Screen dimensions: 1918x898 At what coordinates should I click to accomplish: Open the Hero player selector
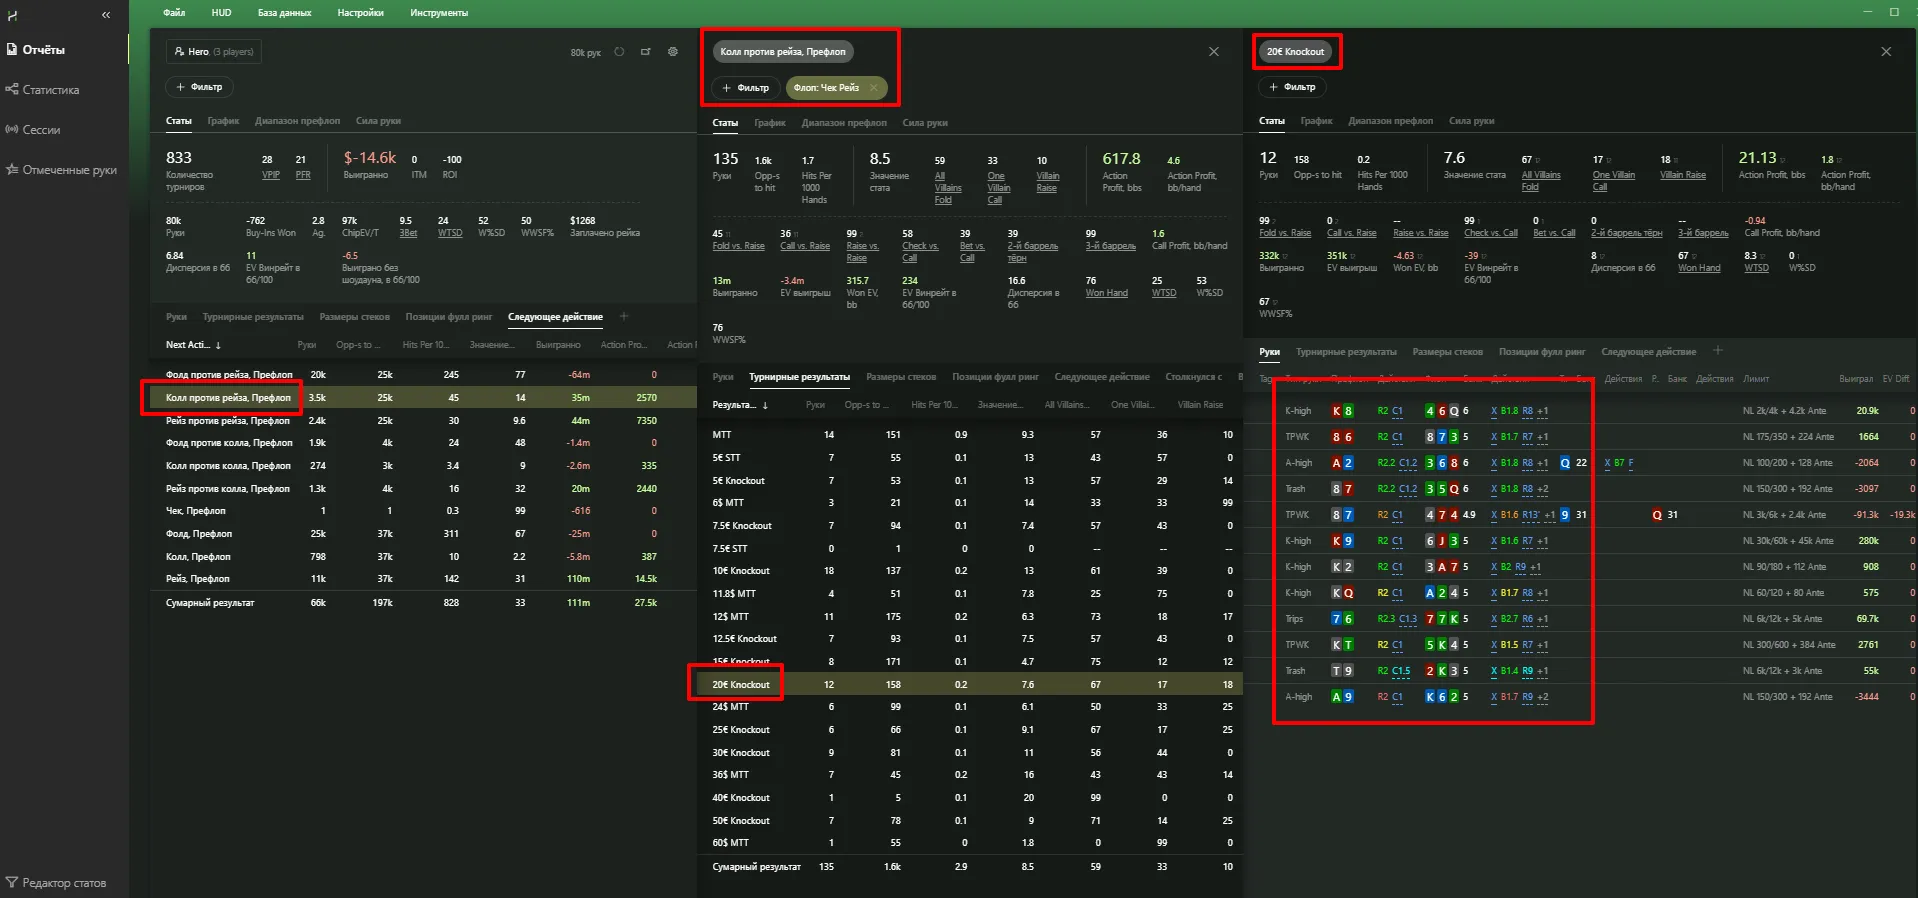tap(213, 52)
